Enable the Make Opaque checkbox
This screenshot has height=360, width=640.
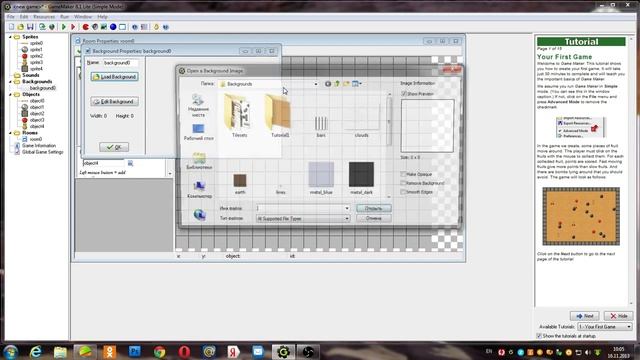click(x=403, y=174)
